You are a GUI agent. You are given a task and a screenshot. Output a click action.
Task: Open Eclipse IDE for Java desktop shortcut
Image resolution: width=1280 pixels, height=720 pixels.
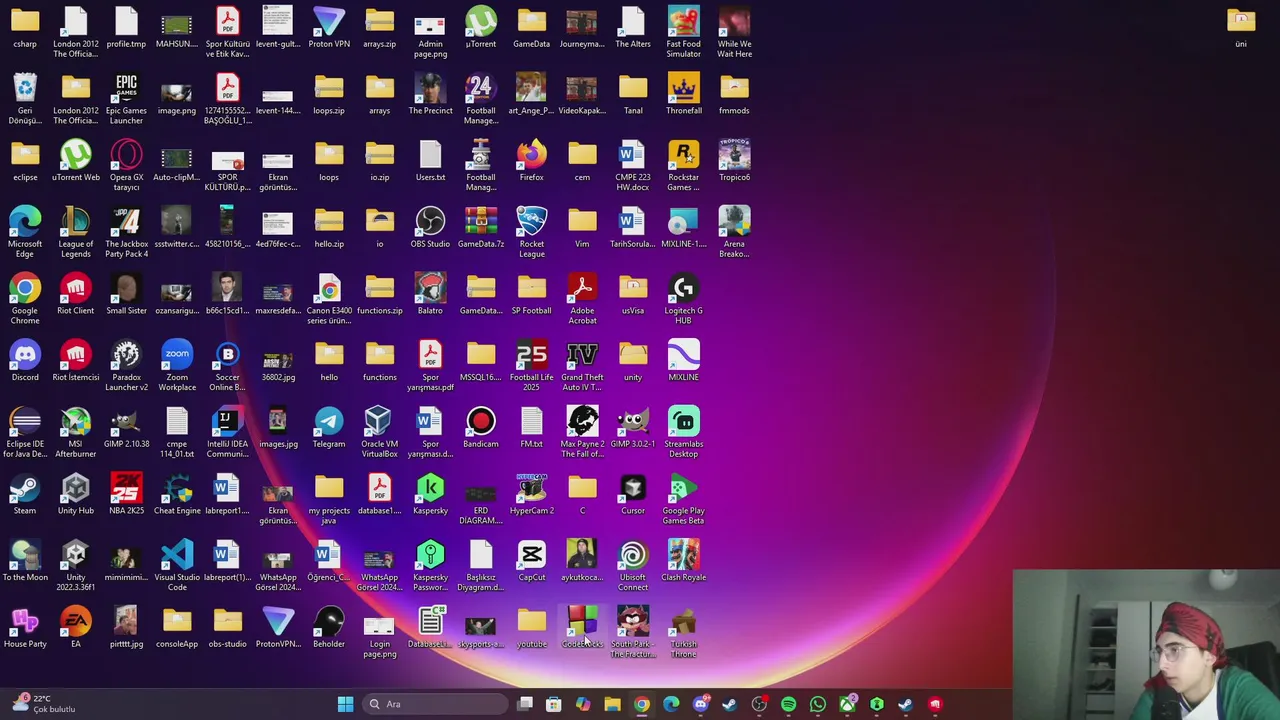25,432
